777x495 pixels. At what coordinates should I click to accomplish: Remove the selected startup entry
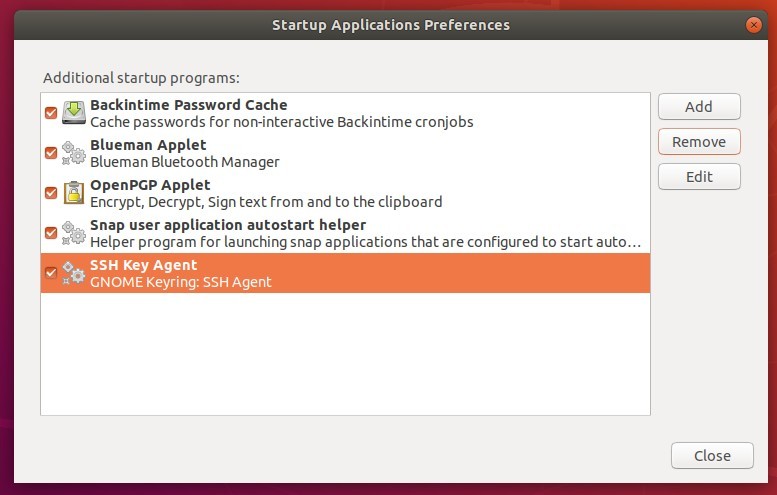click(699, 142)
